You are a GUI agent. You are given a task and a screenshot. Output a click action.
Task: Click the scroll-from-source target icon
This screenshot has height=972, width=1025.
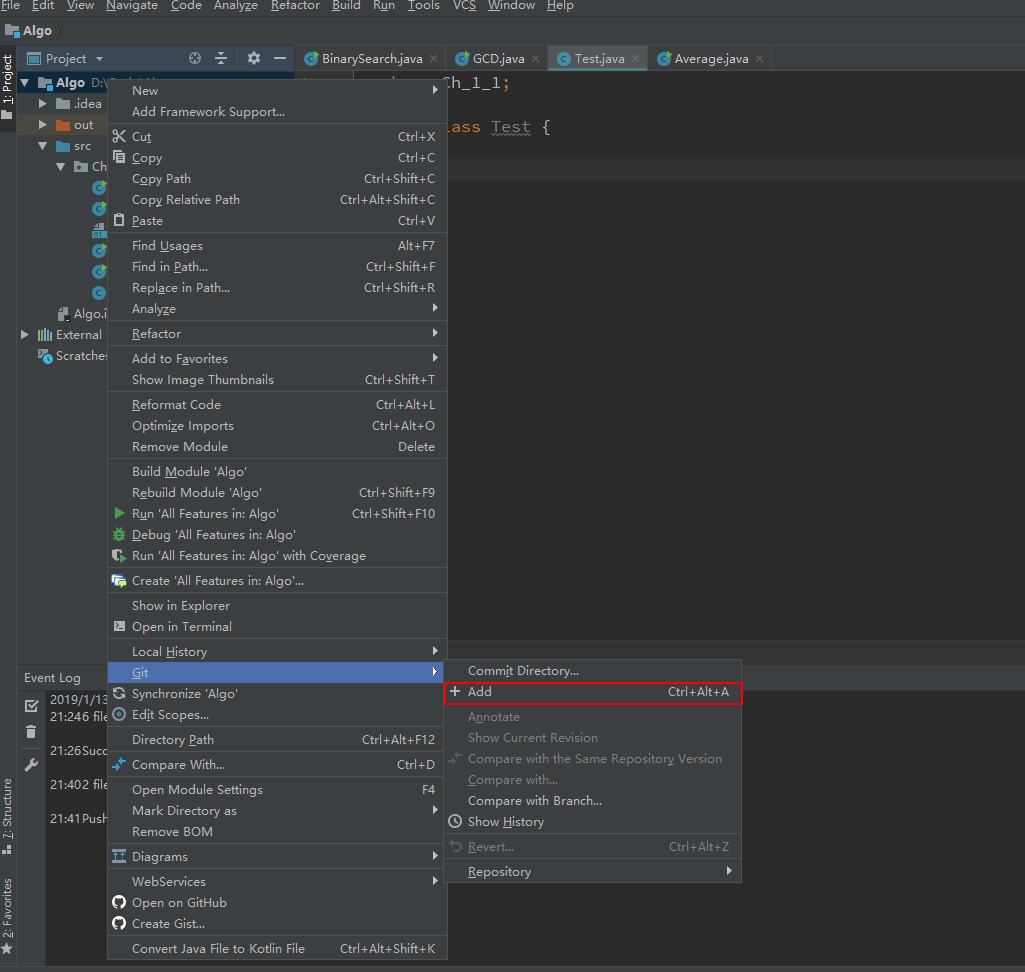195,59
